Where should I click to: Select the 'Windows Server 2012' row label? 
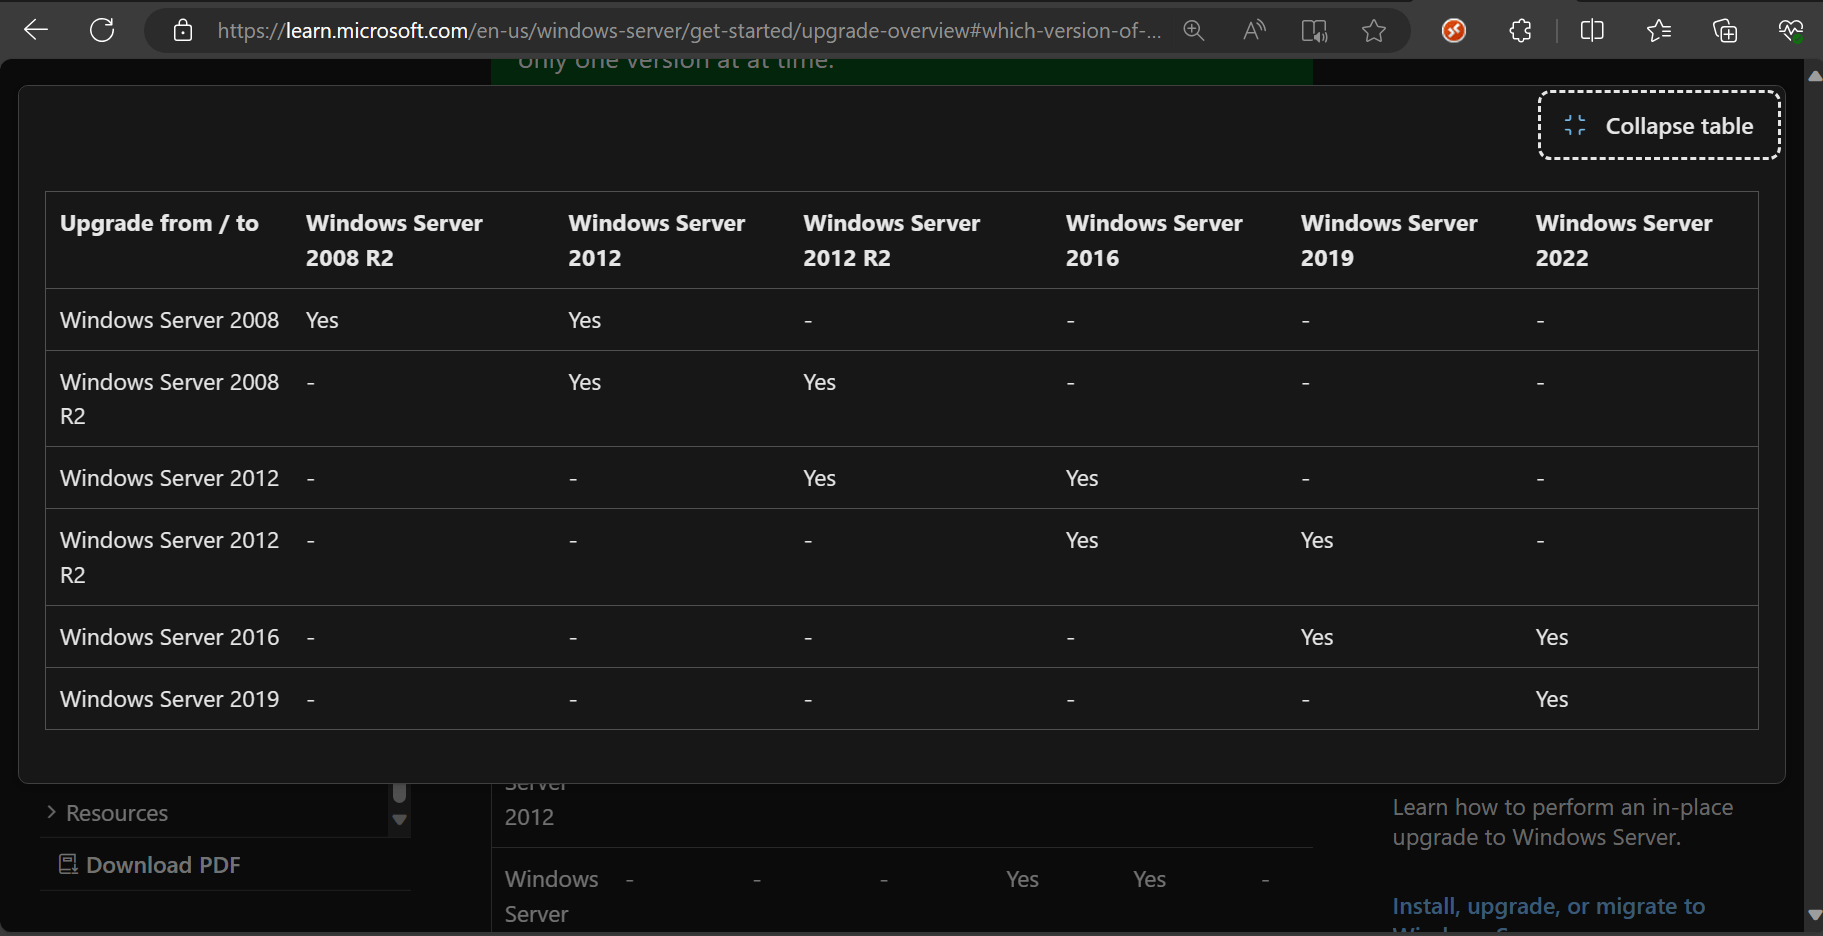pos(170,478)
